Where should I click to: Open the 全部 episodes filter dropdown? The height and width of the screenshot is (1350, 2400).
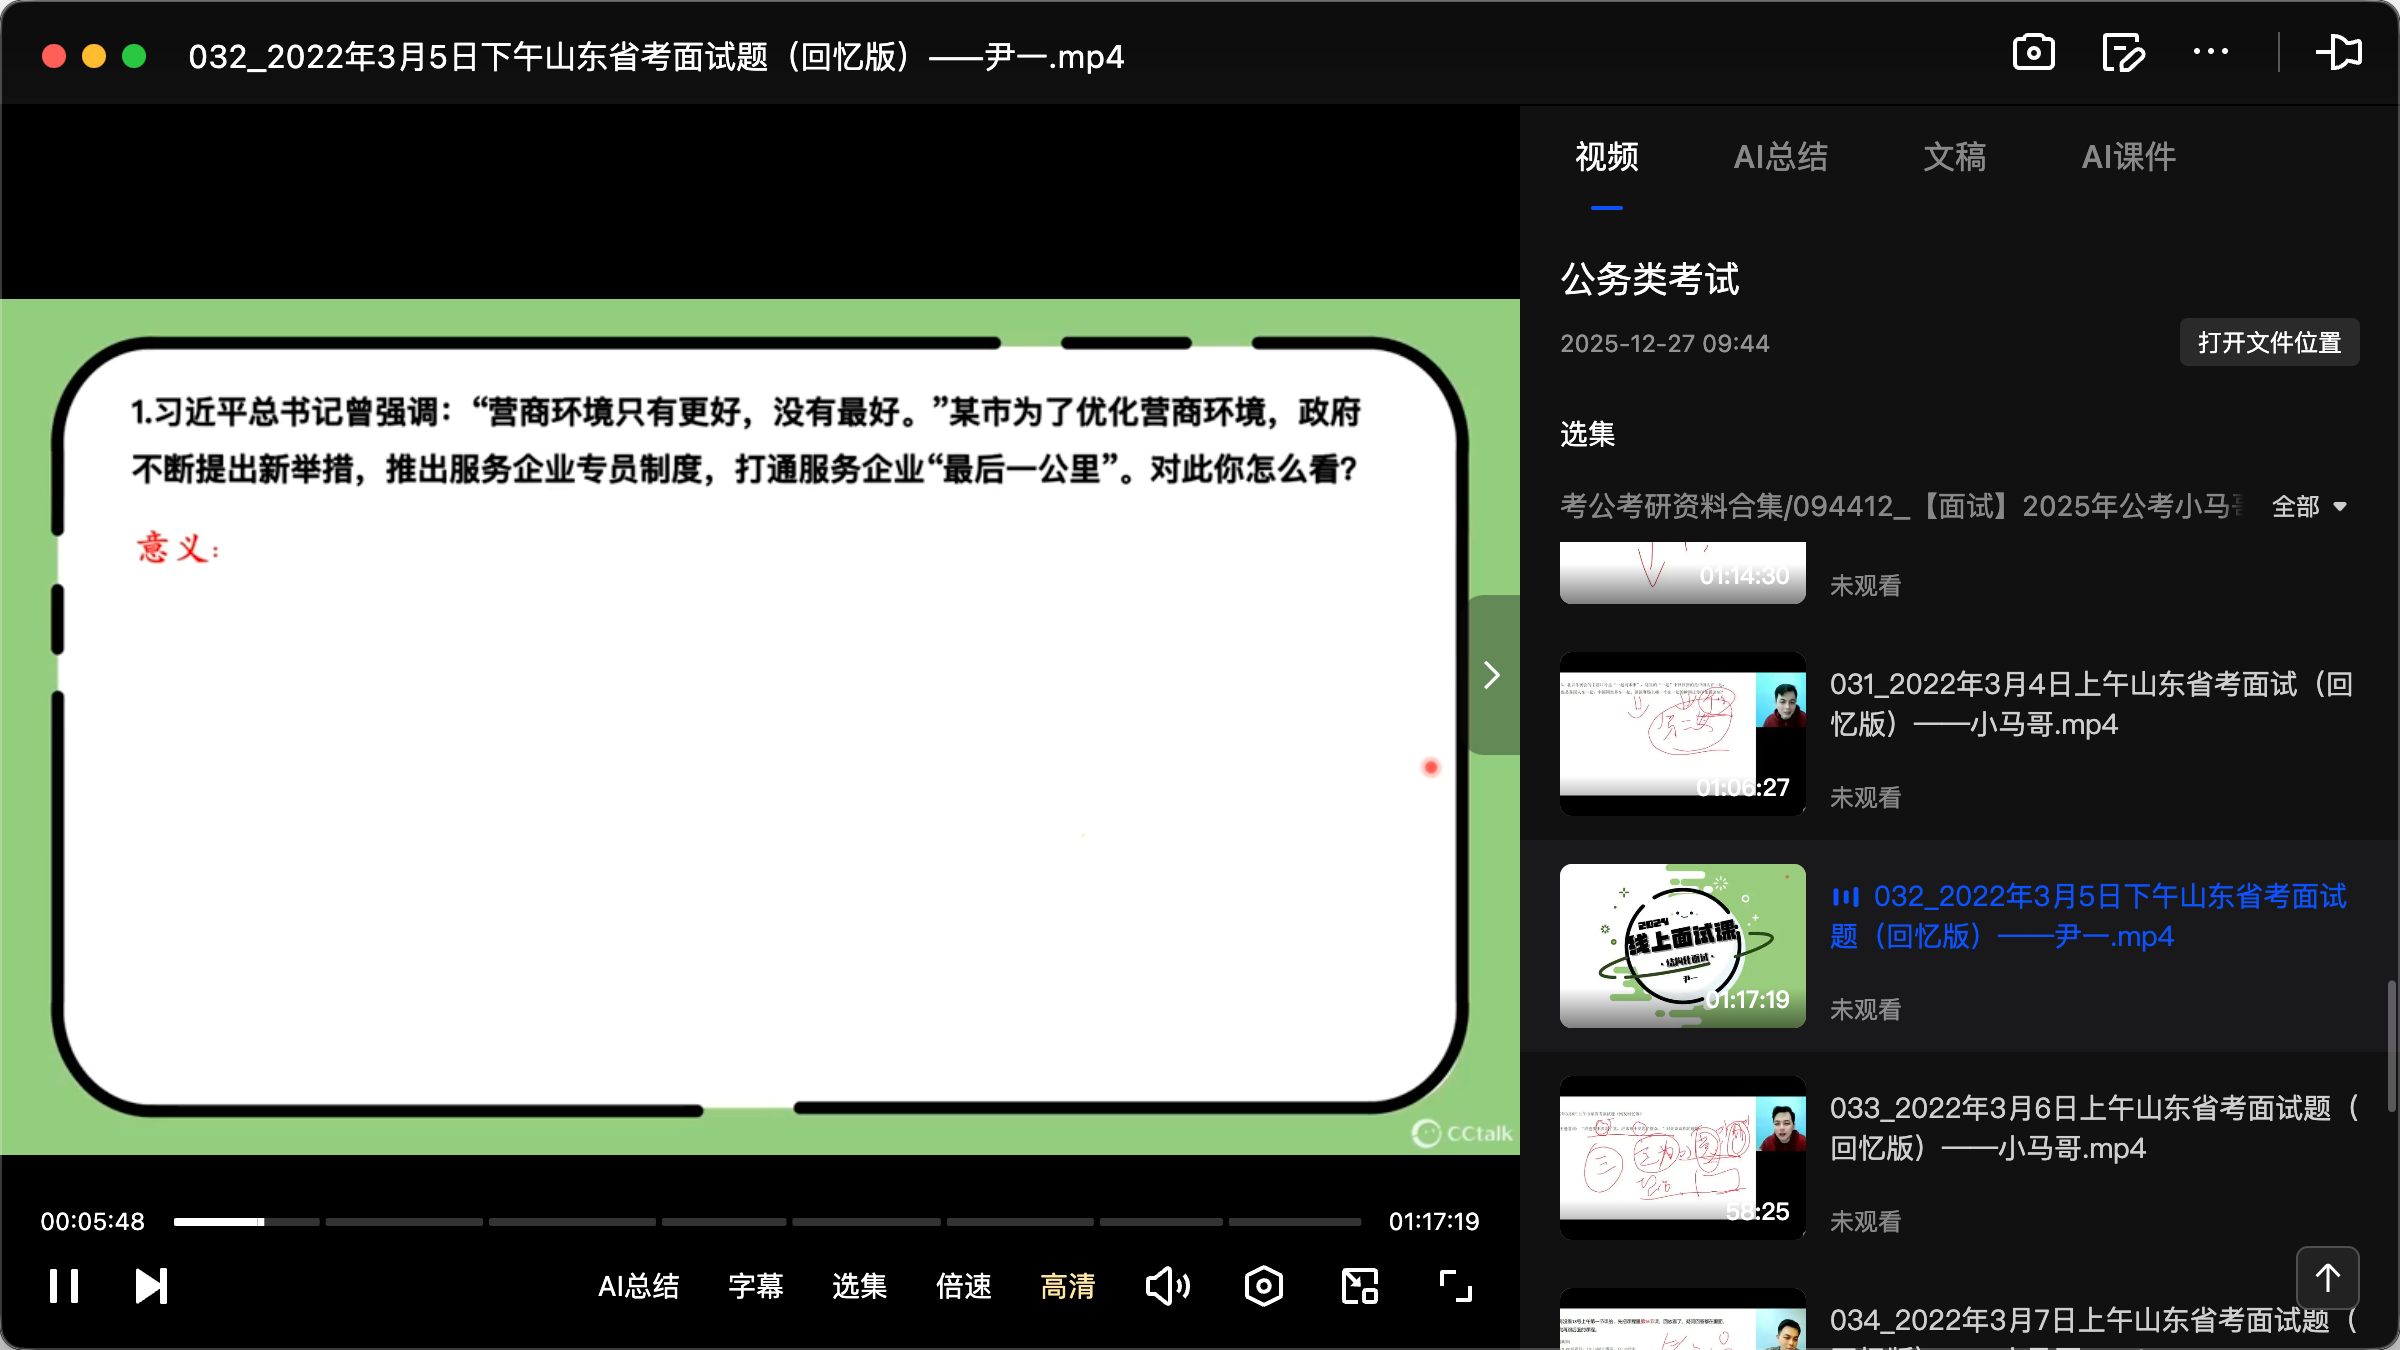point(2310,507)
